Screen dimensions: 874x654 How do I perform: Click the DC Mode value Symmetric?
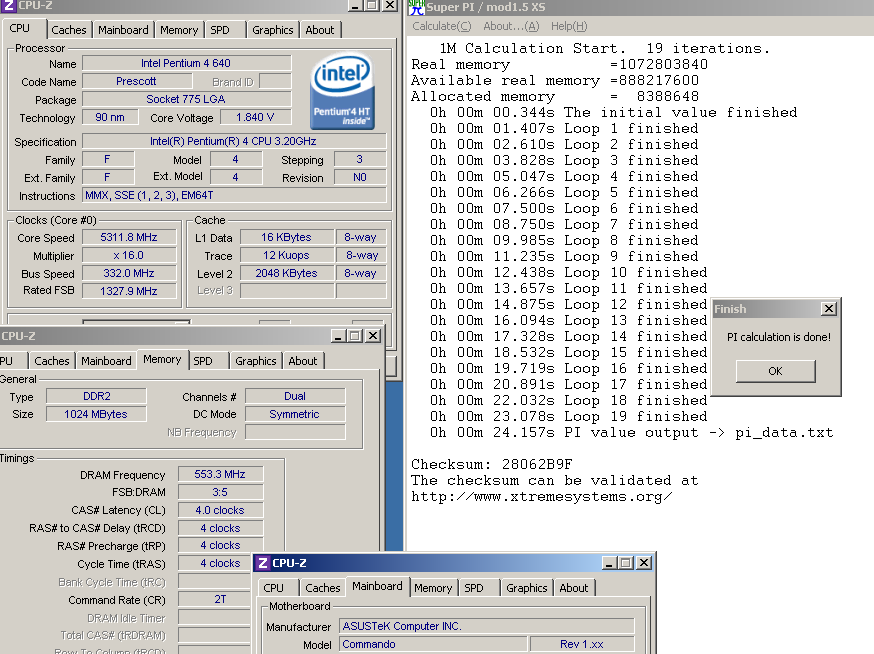[295, 414]
